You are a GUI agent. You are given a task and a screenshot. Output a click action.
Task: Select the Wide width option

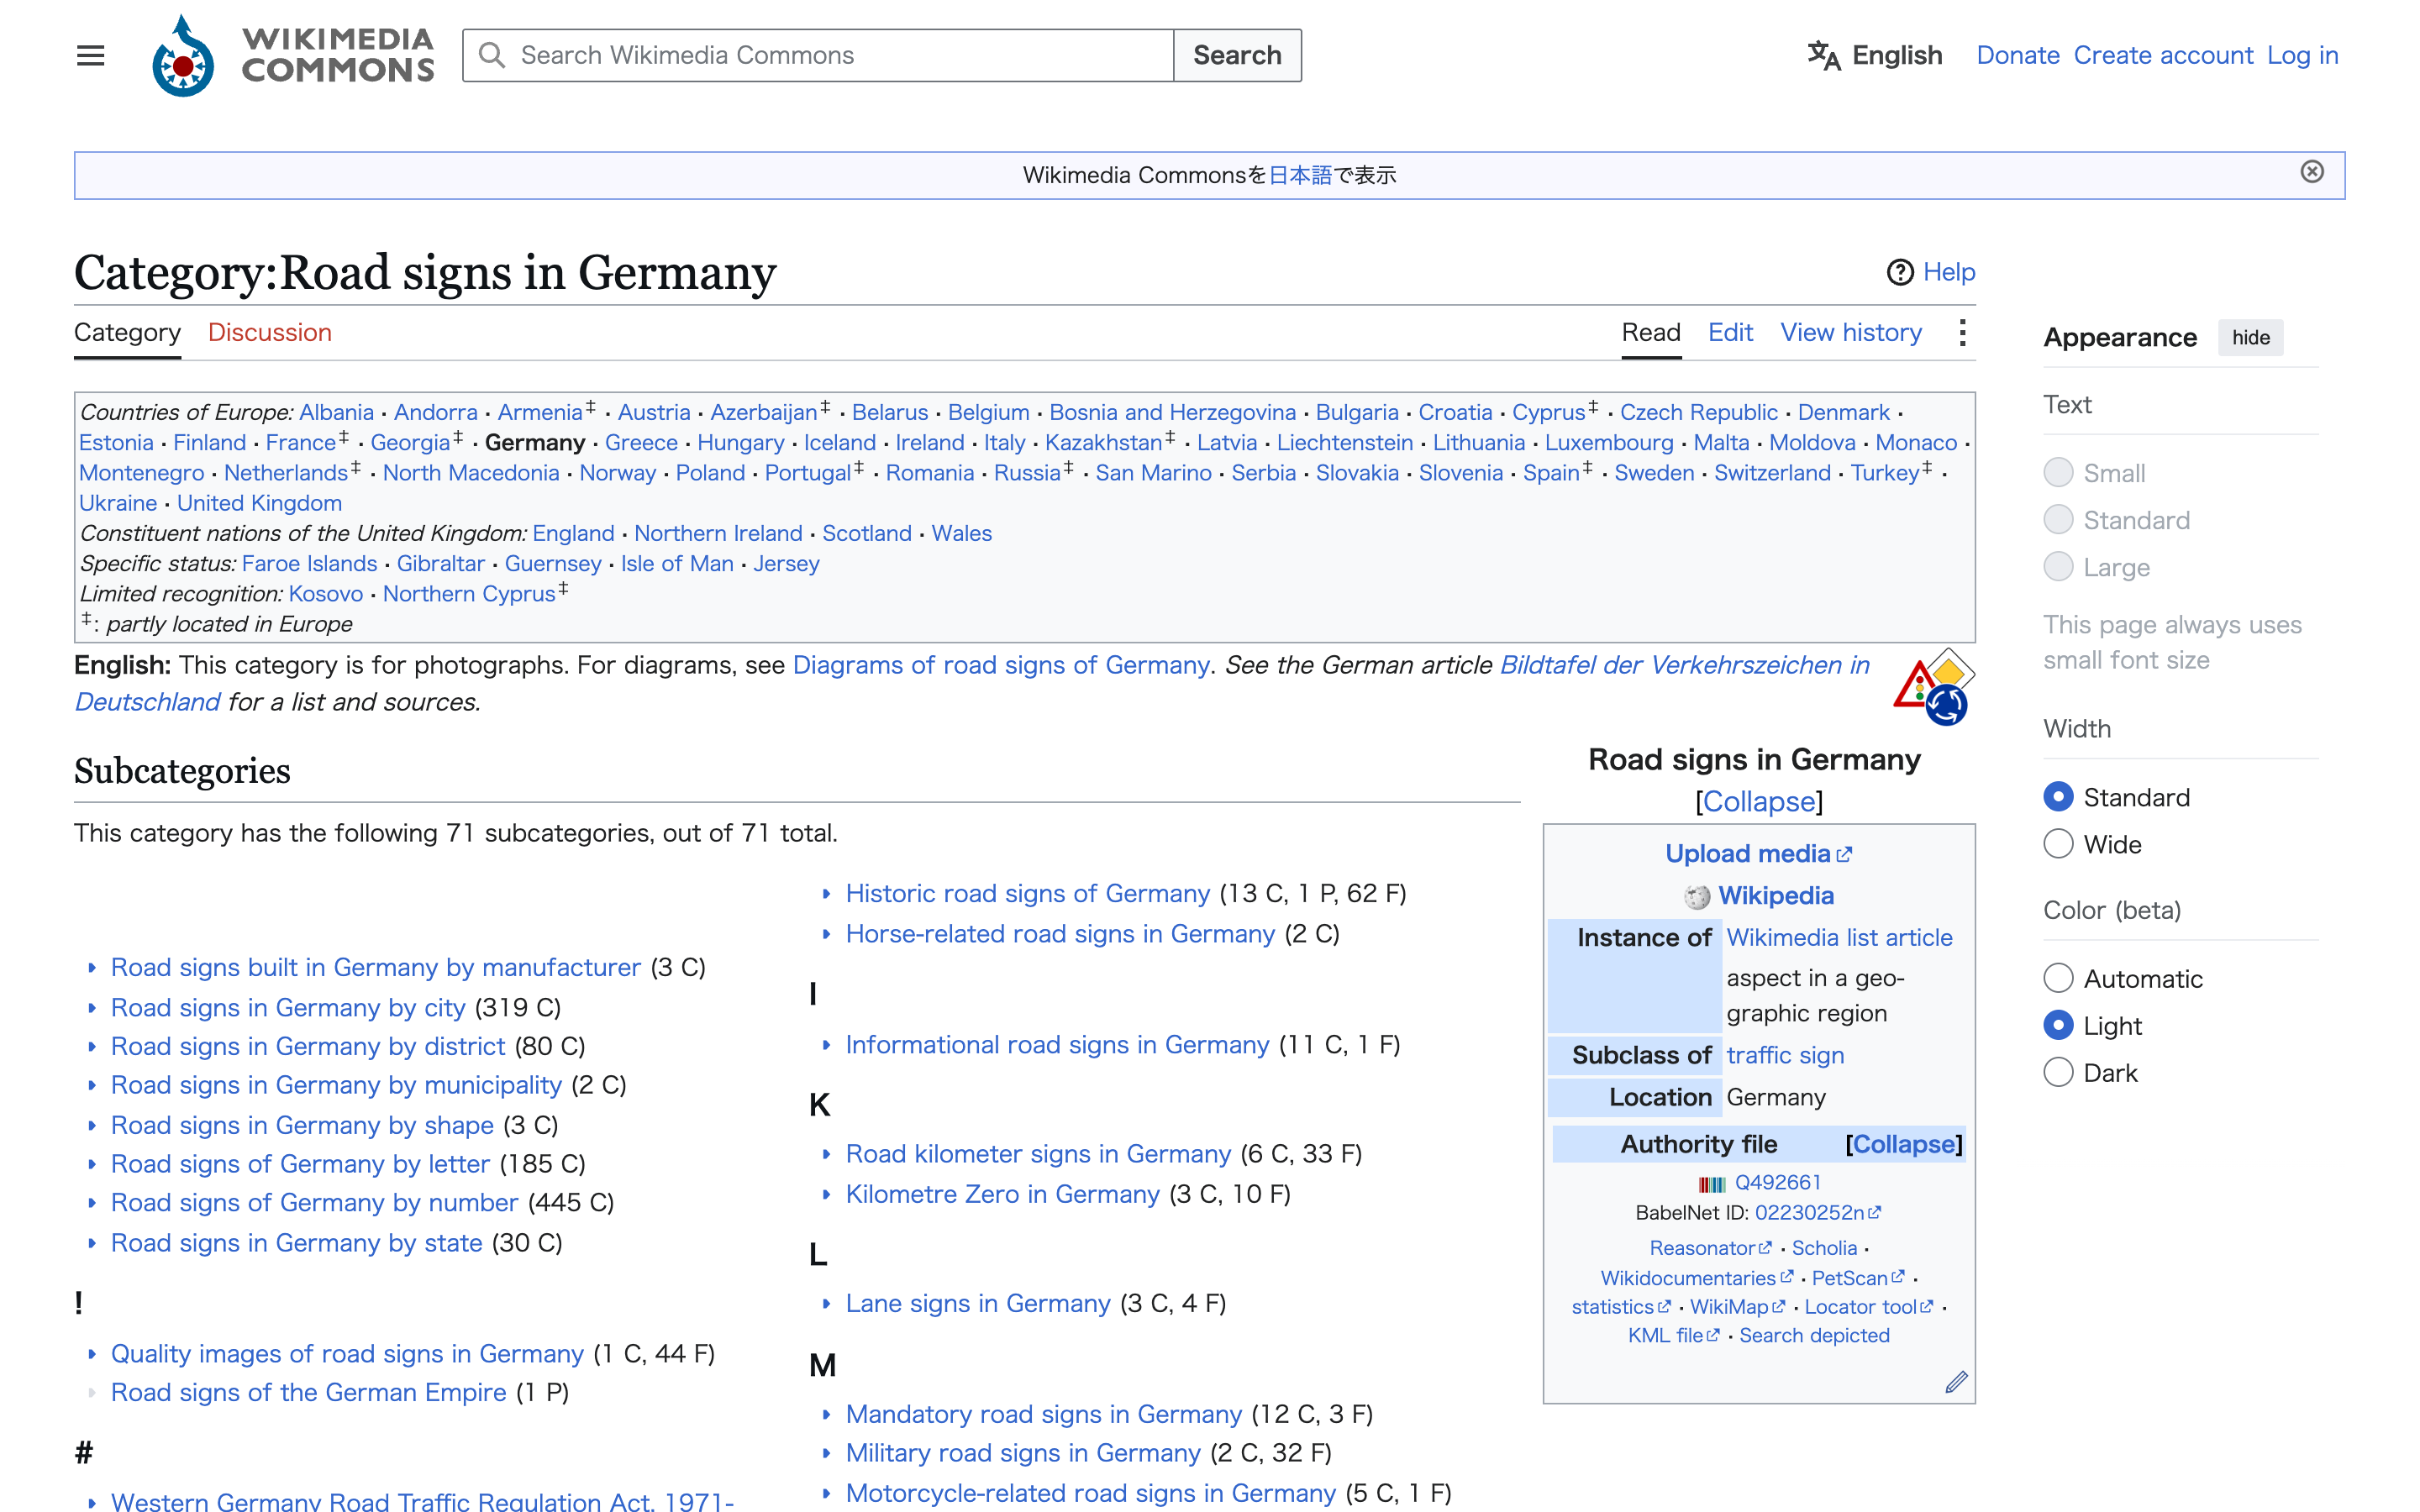2058,844
